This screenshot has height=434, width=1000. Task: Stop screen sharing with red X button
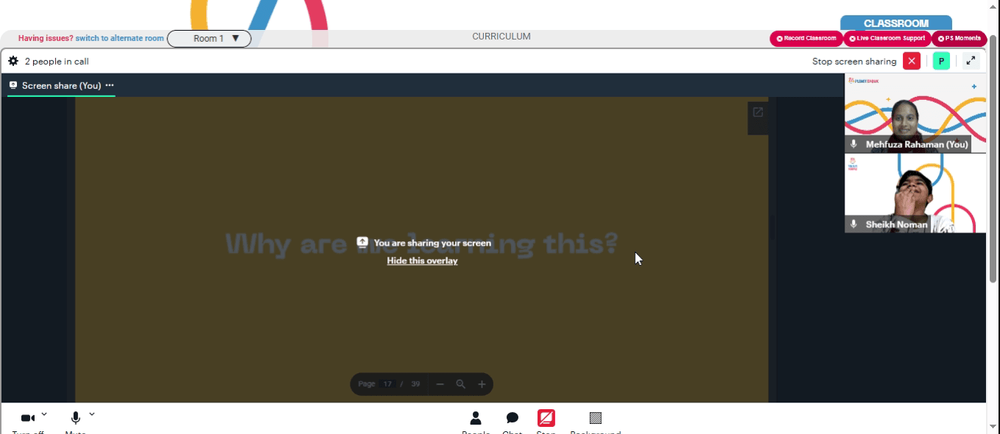(911, 61)
